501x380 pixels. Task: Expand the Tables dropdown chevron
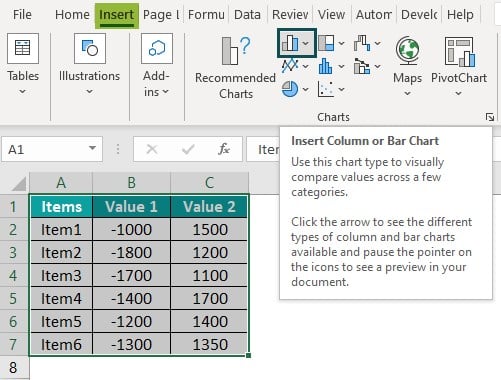pos(22,91)
